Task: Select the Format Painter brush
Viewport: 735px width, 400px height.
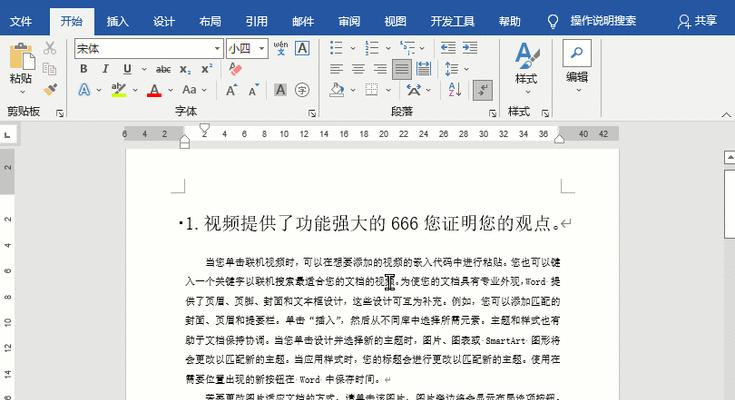Action: point(49,89)
